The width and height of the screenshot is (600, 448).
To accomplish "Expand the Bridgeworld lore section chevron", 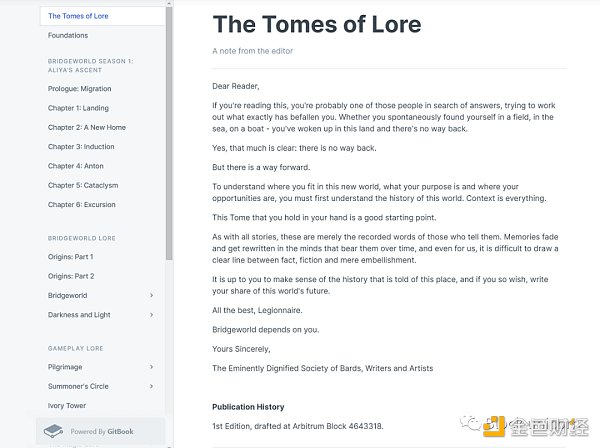I will tap(152, 296).
